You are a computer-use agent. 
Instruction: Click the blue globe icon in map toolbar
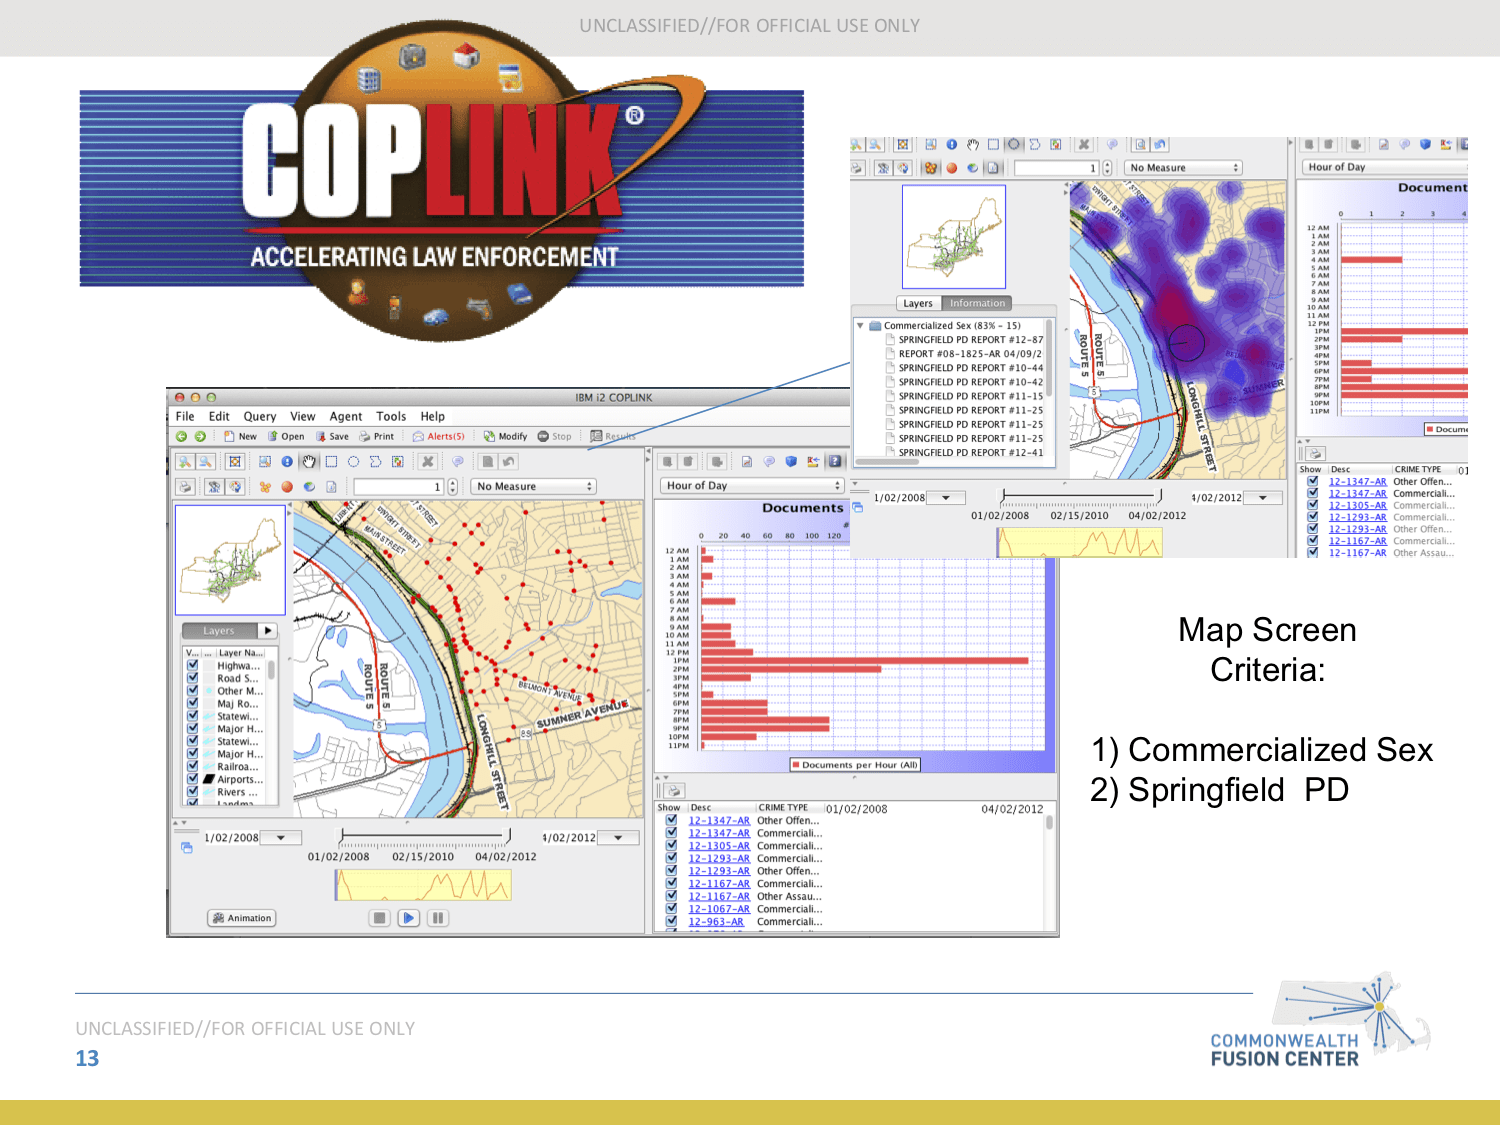point(309,487)
